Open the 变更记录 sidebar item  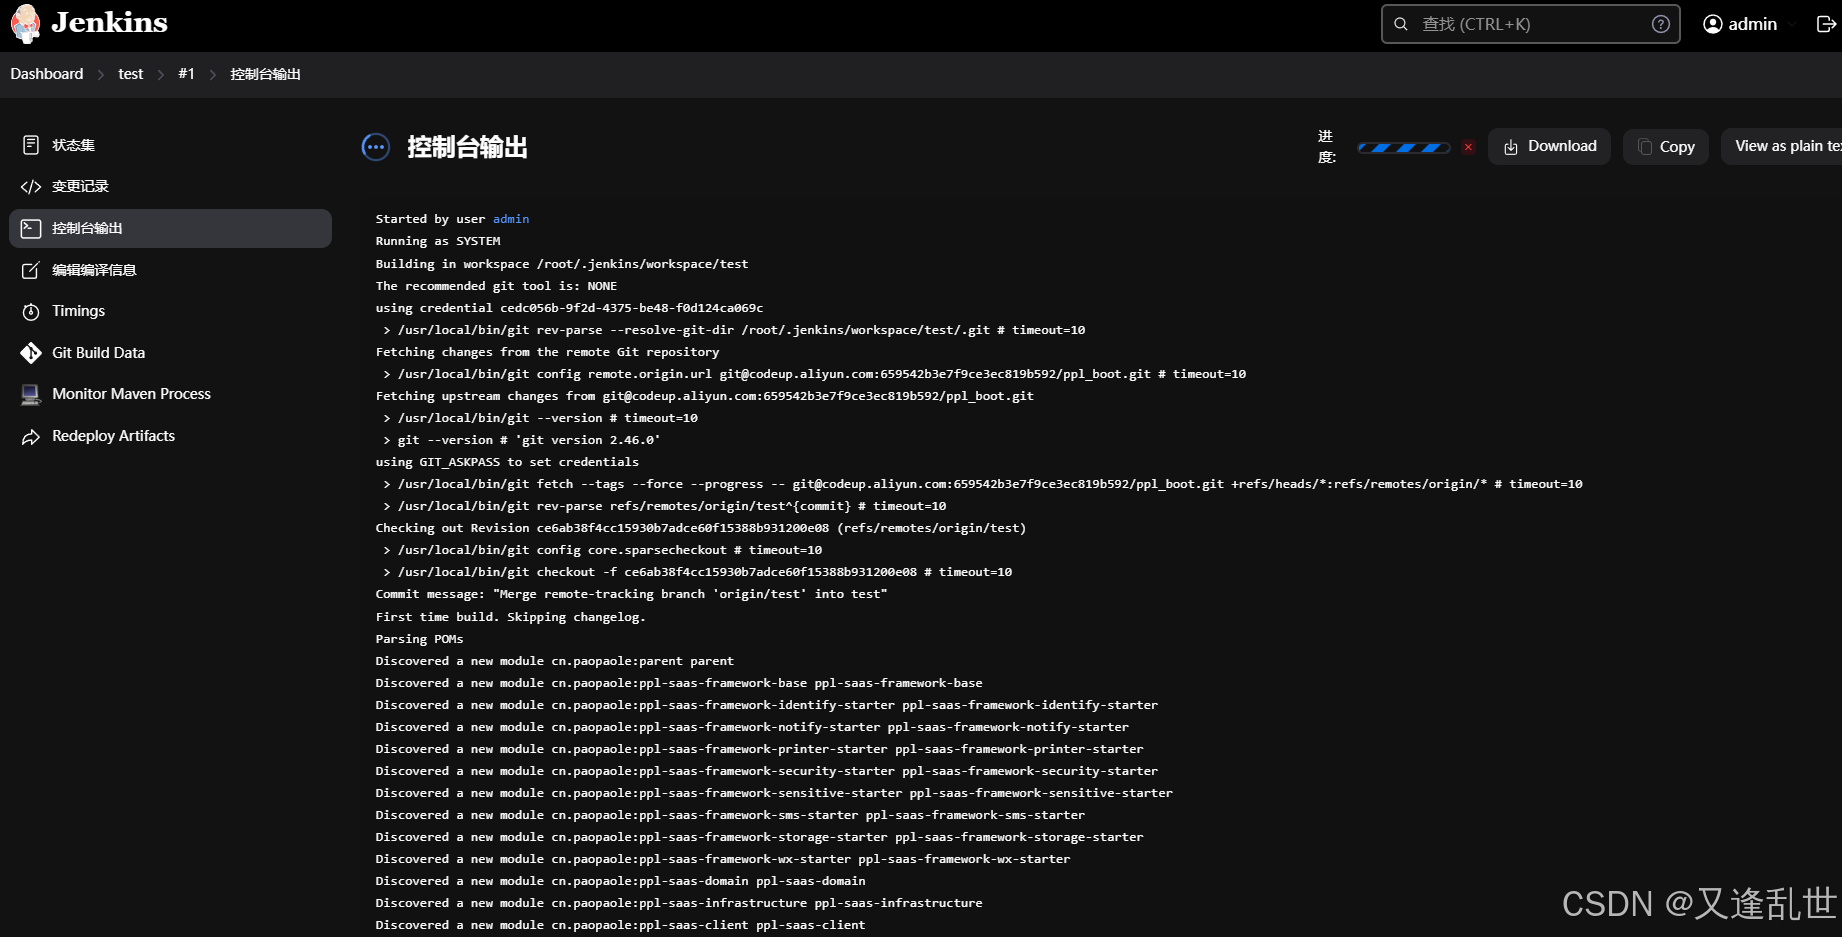click(170, 186)
